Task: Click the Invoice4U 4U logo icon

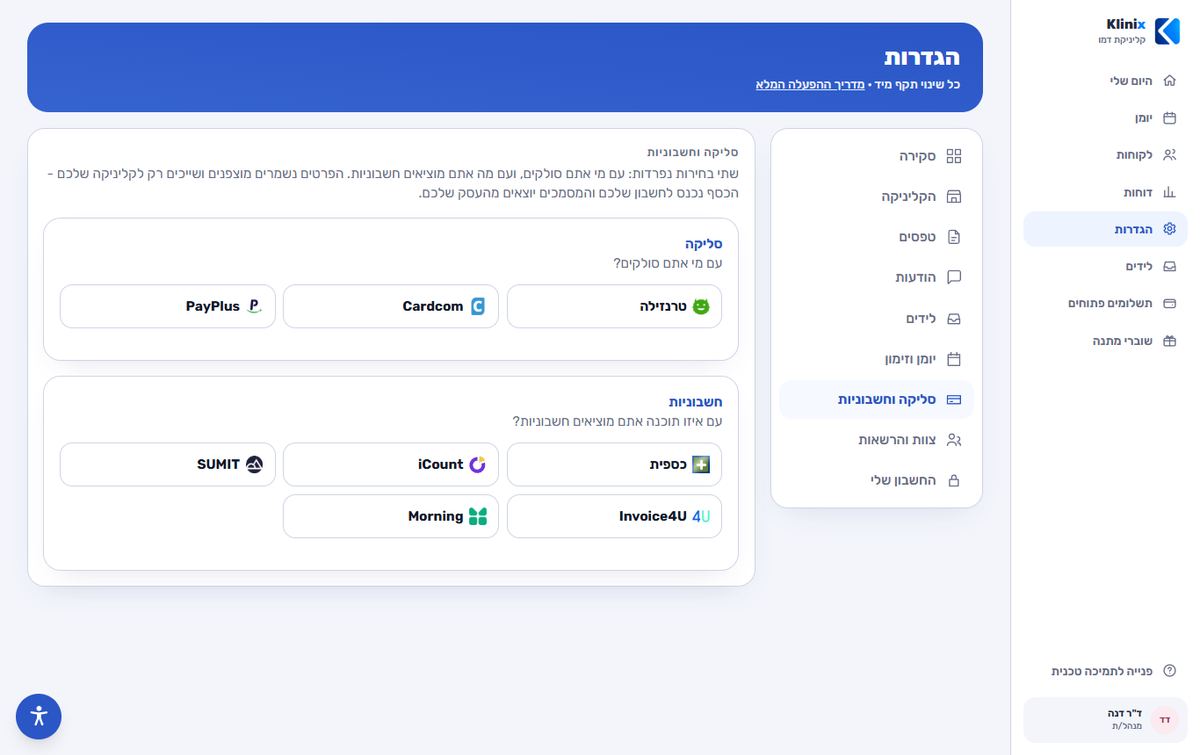Action: pos(701,516)
